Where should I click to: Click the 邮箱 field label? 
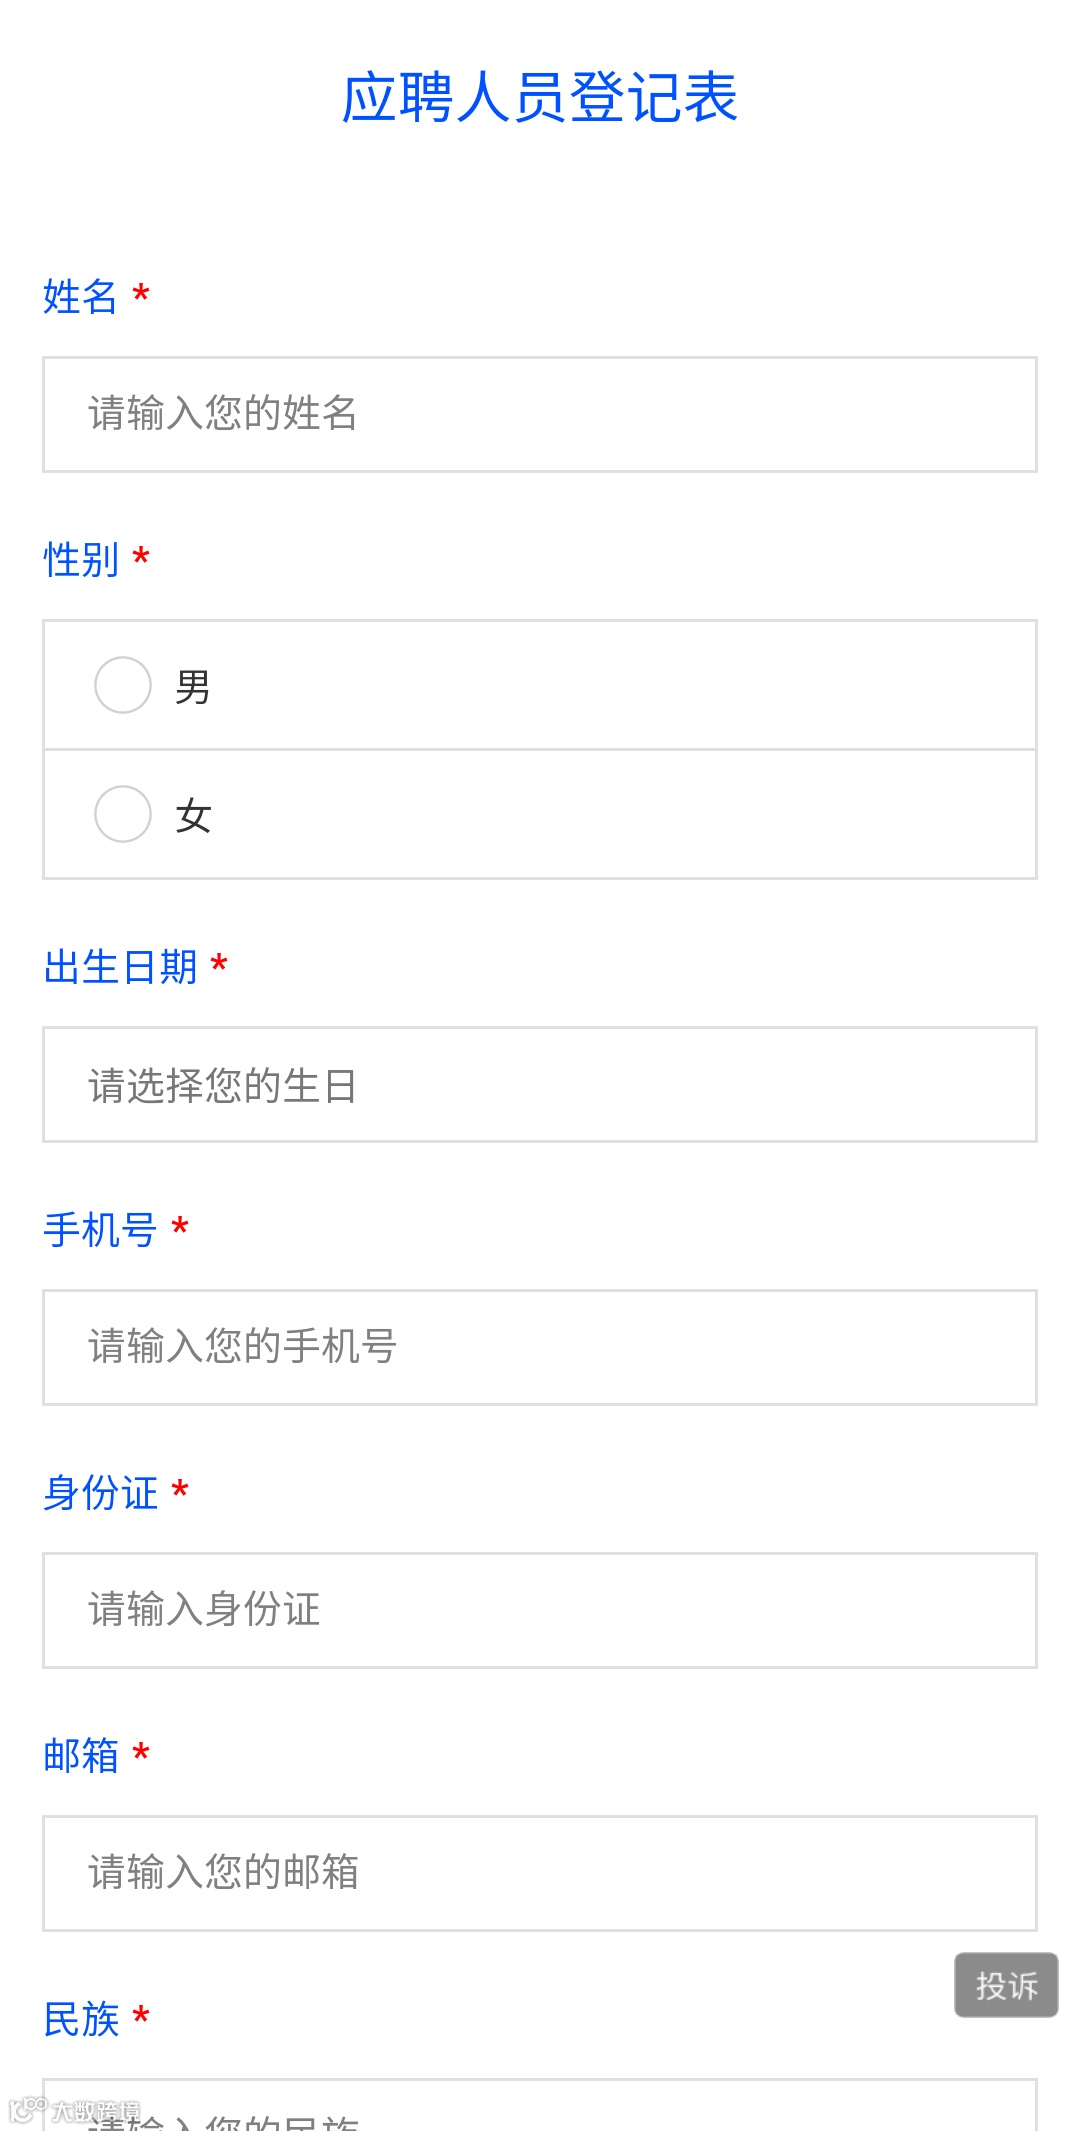coord(81,1756)
